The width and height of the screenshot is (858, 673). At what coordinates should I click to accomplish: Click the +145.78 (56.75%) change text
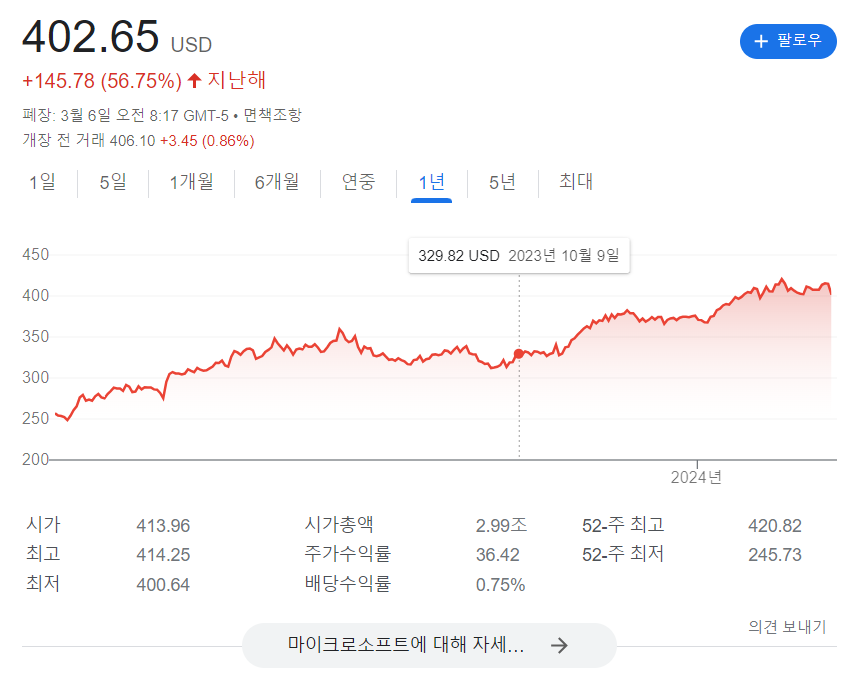[102, 81]
